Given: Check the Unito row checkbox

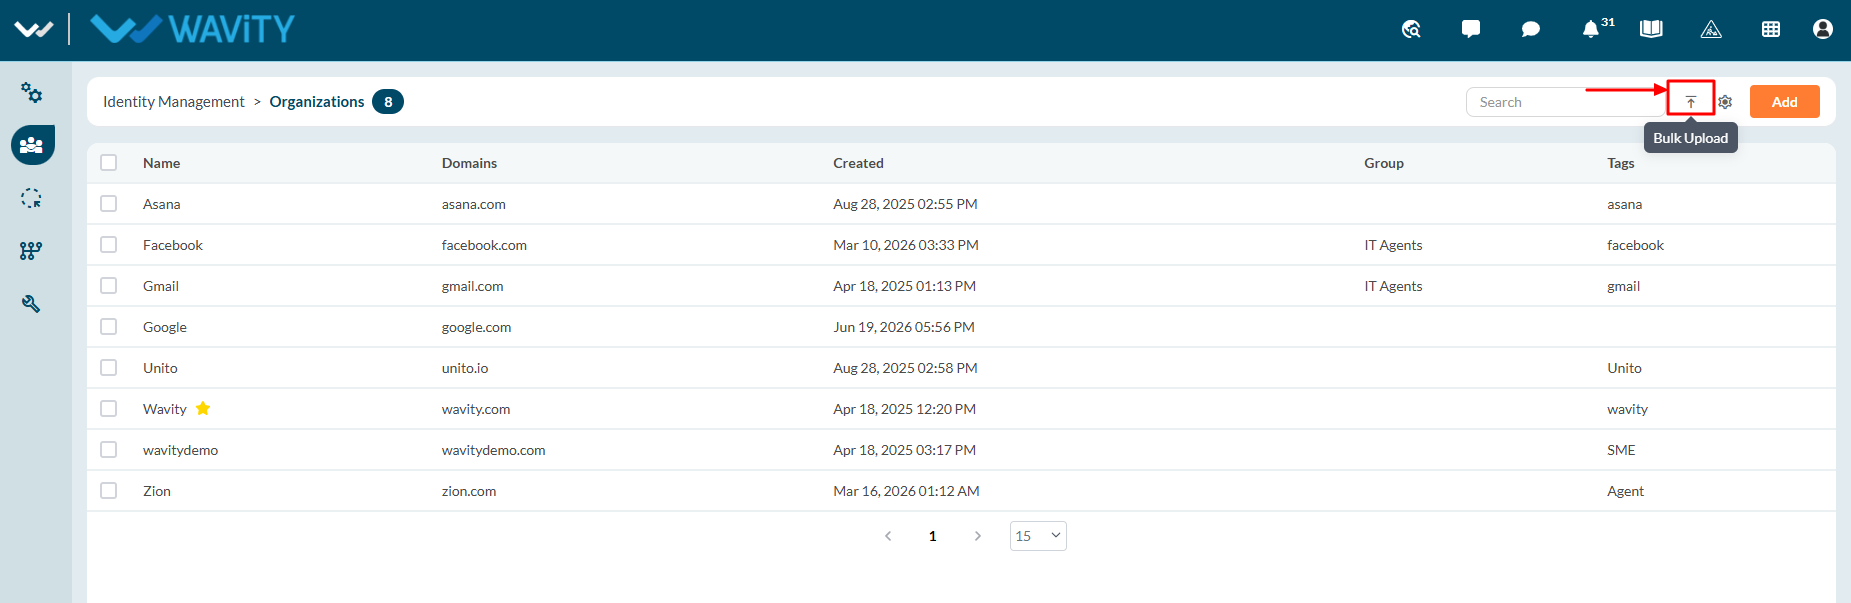Looking at the screenshot, I should (x=109, y=368).
